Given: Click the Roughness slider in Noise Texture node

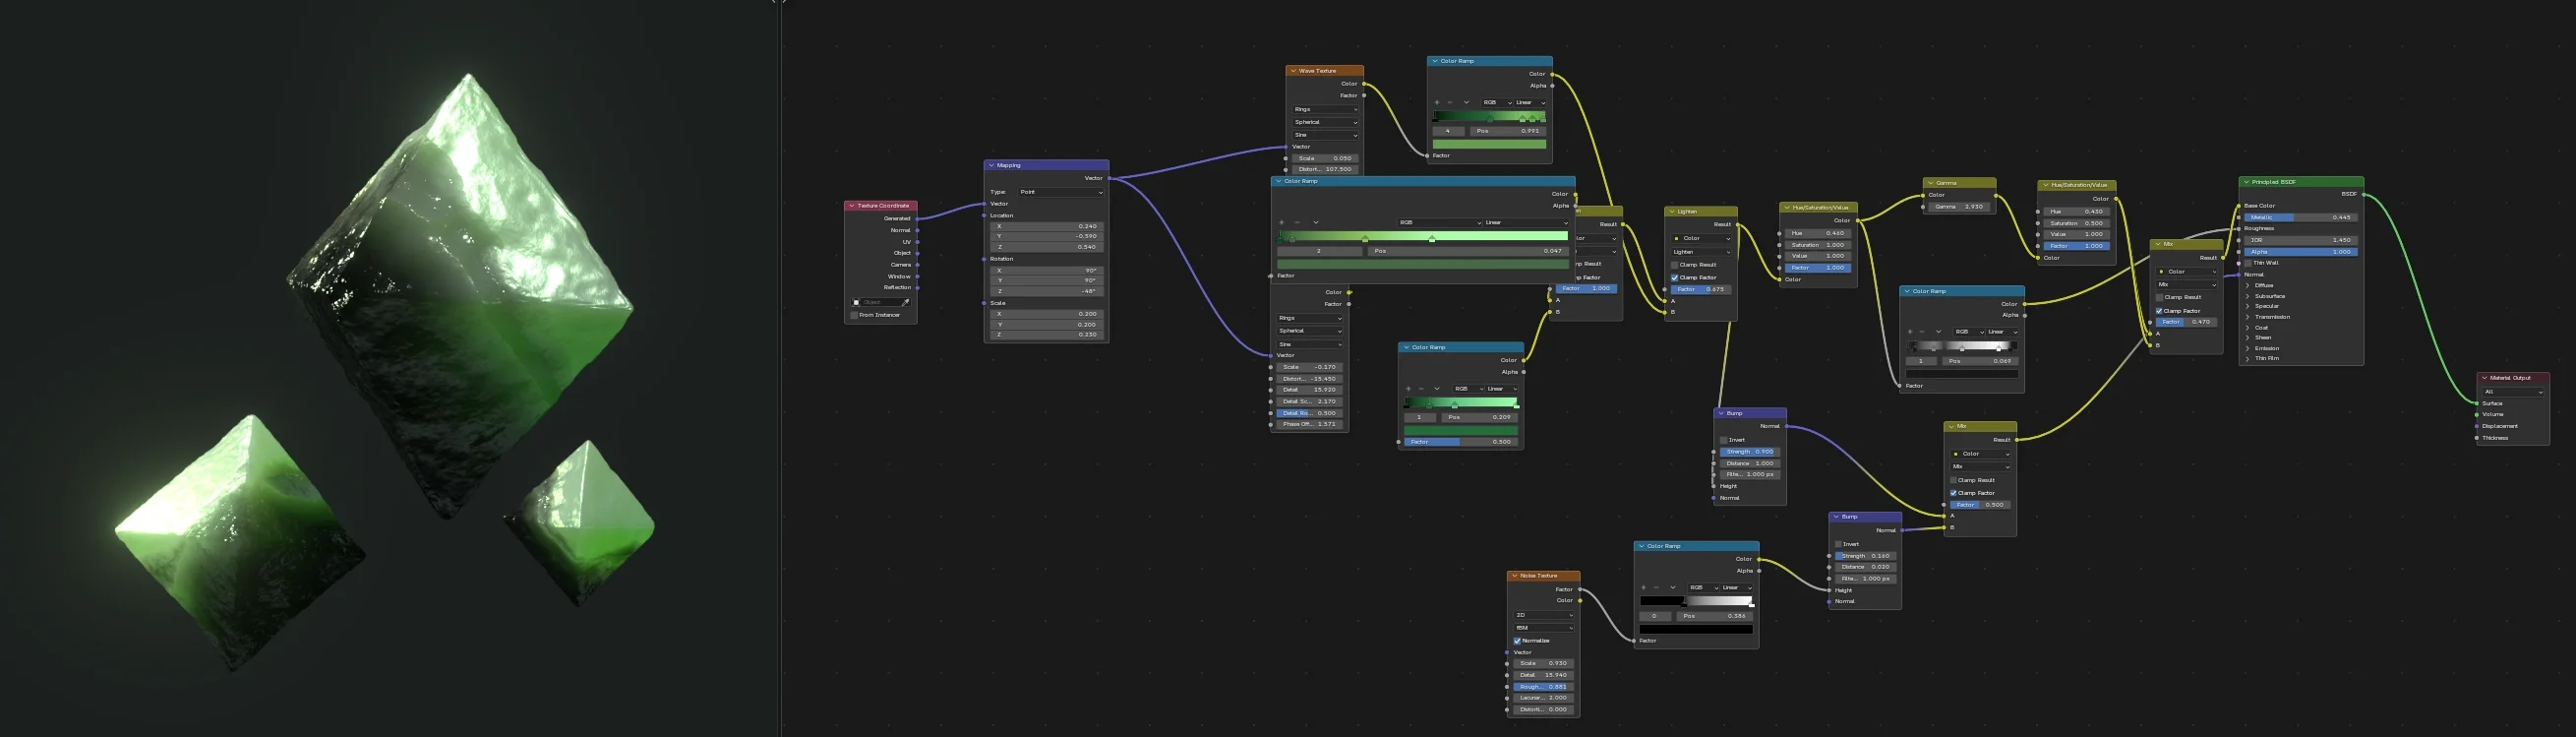Looking at the screenshot, I should (x=1544, y=687).
